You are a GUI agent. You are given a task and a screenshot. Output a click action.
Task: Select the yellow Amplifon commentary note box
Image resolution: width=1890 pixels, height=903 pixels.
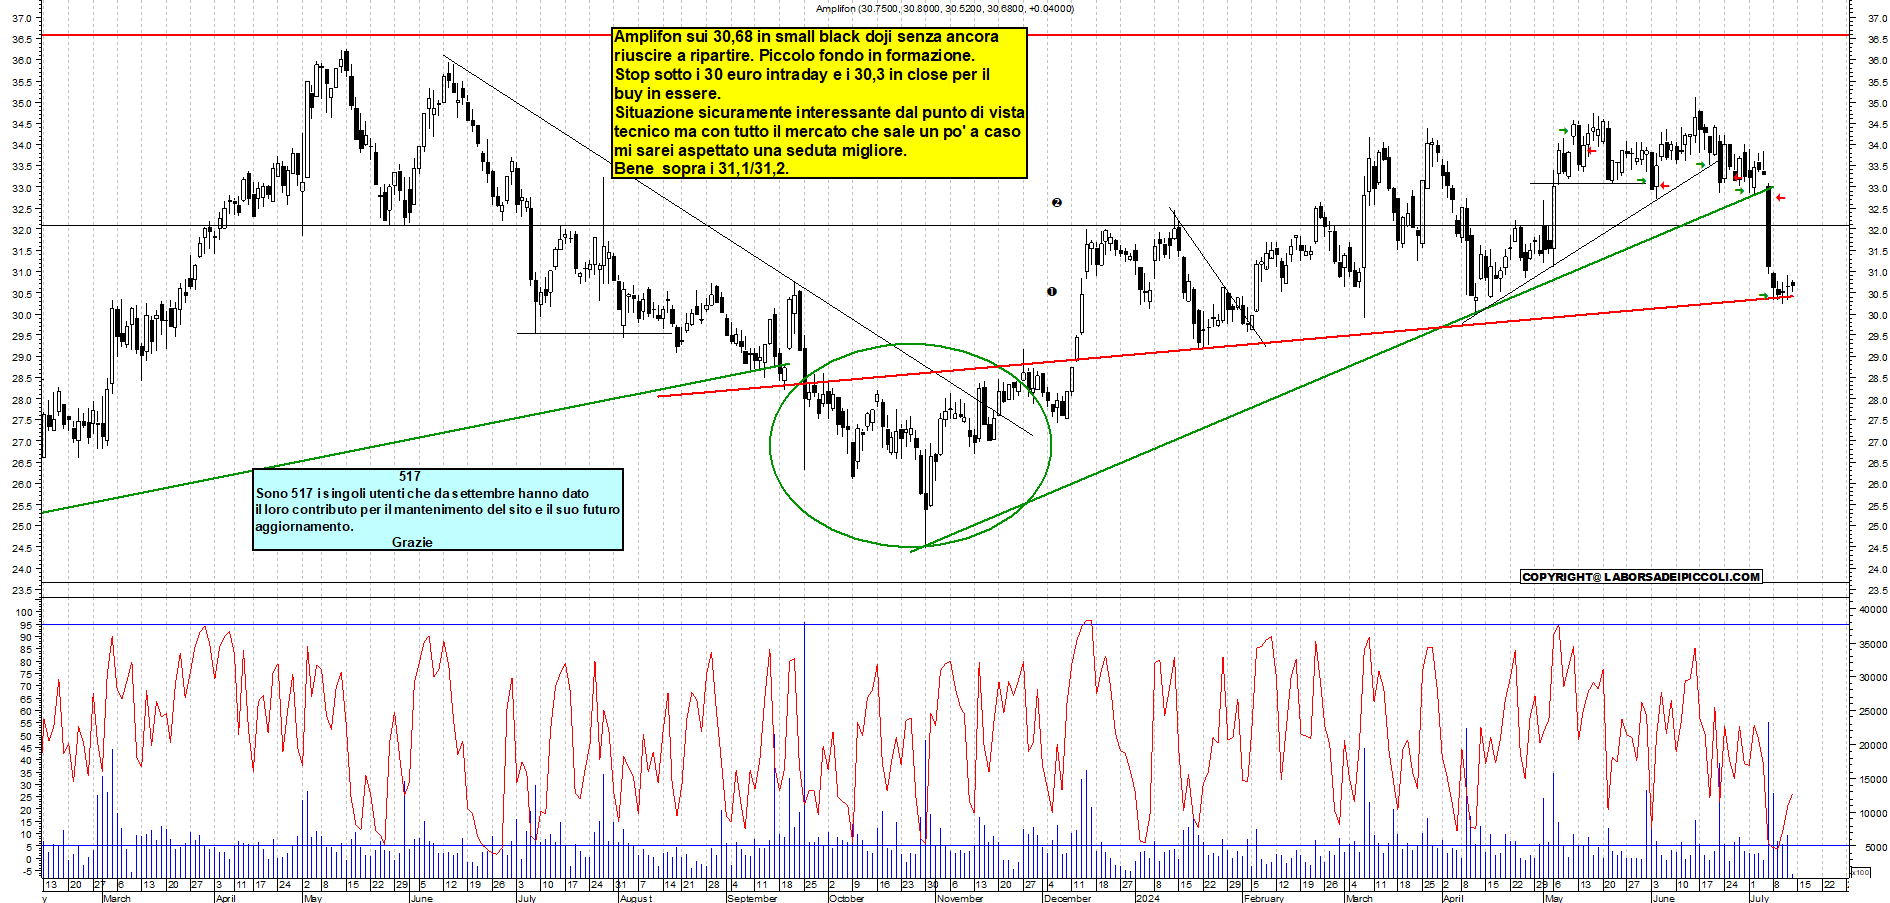pyautogui.click(x=819, y=103)
